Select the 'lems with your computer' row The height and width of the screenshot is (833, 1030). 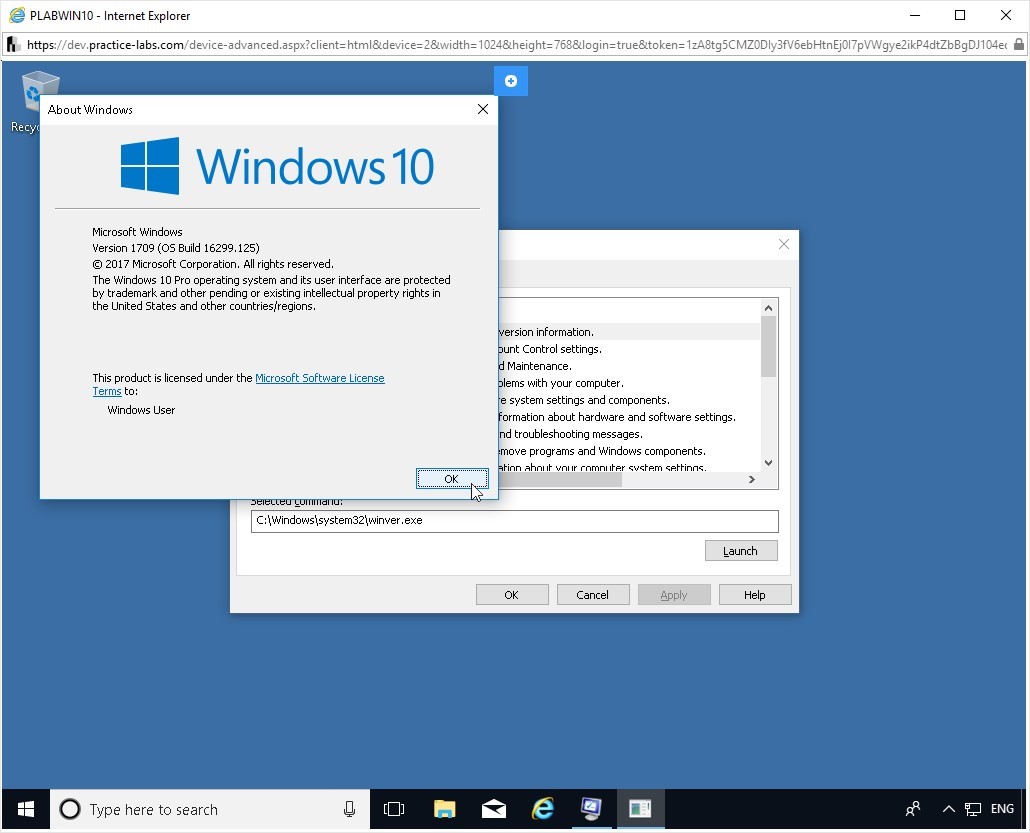pos(629,383)
